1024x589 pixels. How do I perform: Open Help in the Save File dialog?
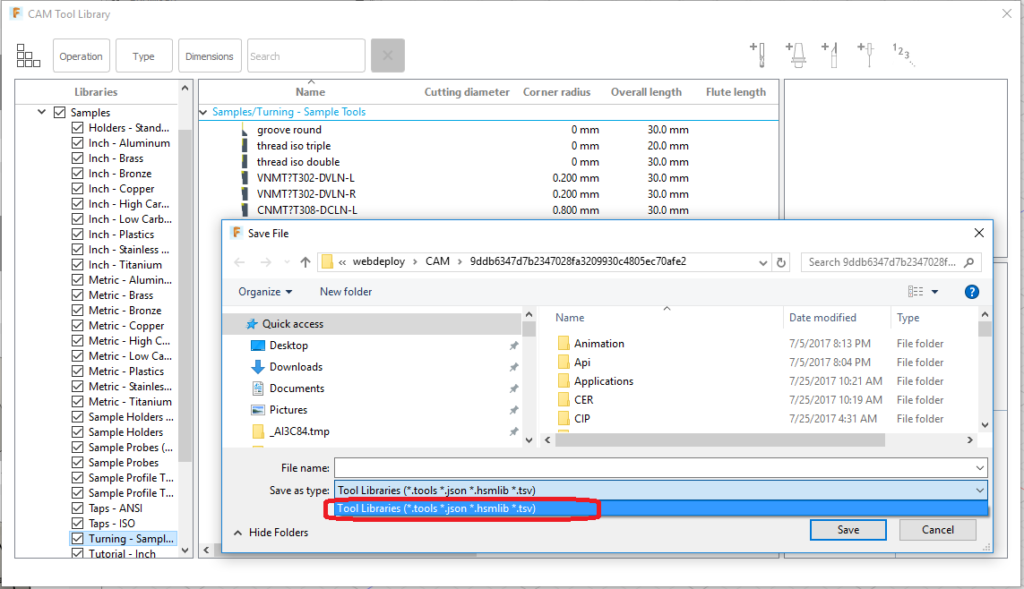[x=972, y=292]
